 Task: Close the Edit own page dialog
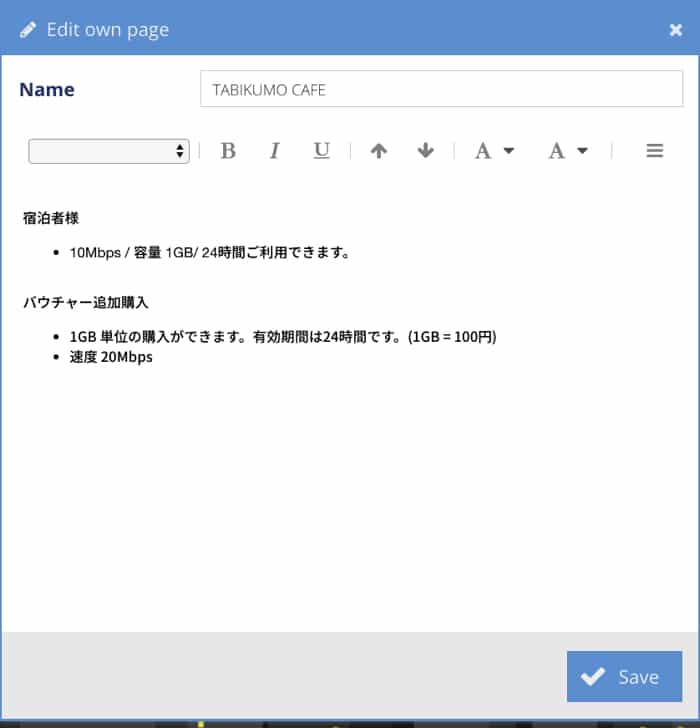point(676,30)
